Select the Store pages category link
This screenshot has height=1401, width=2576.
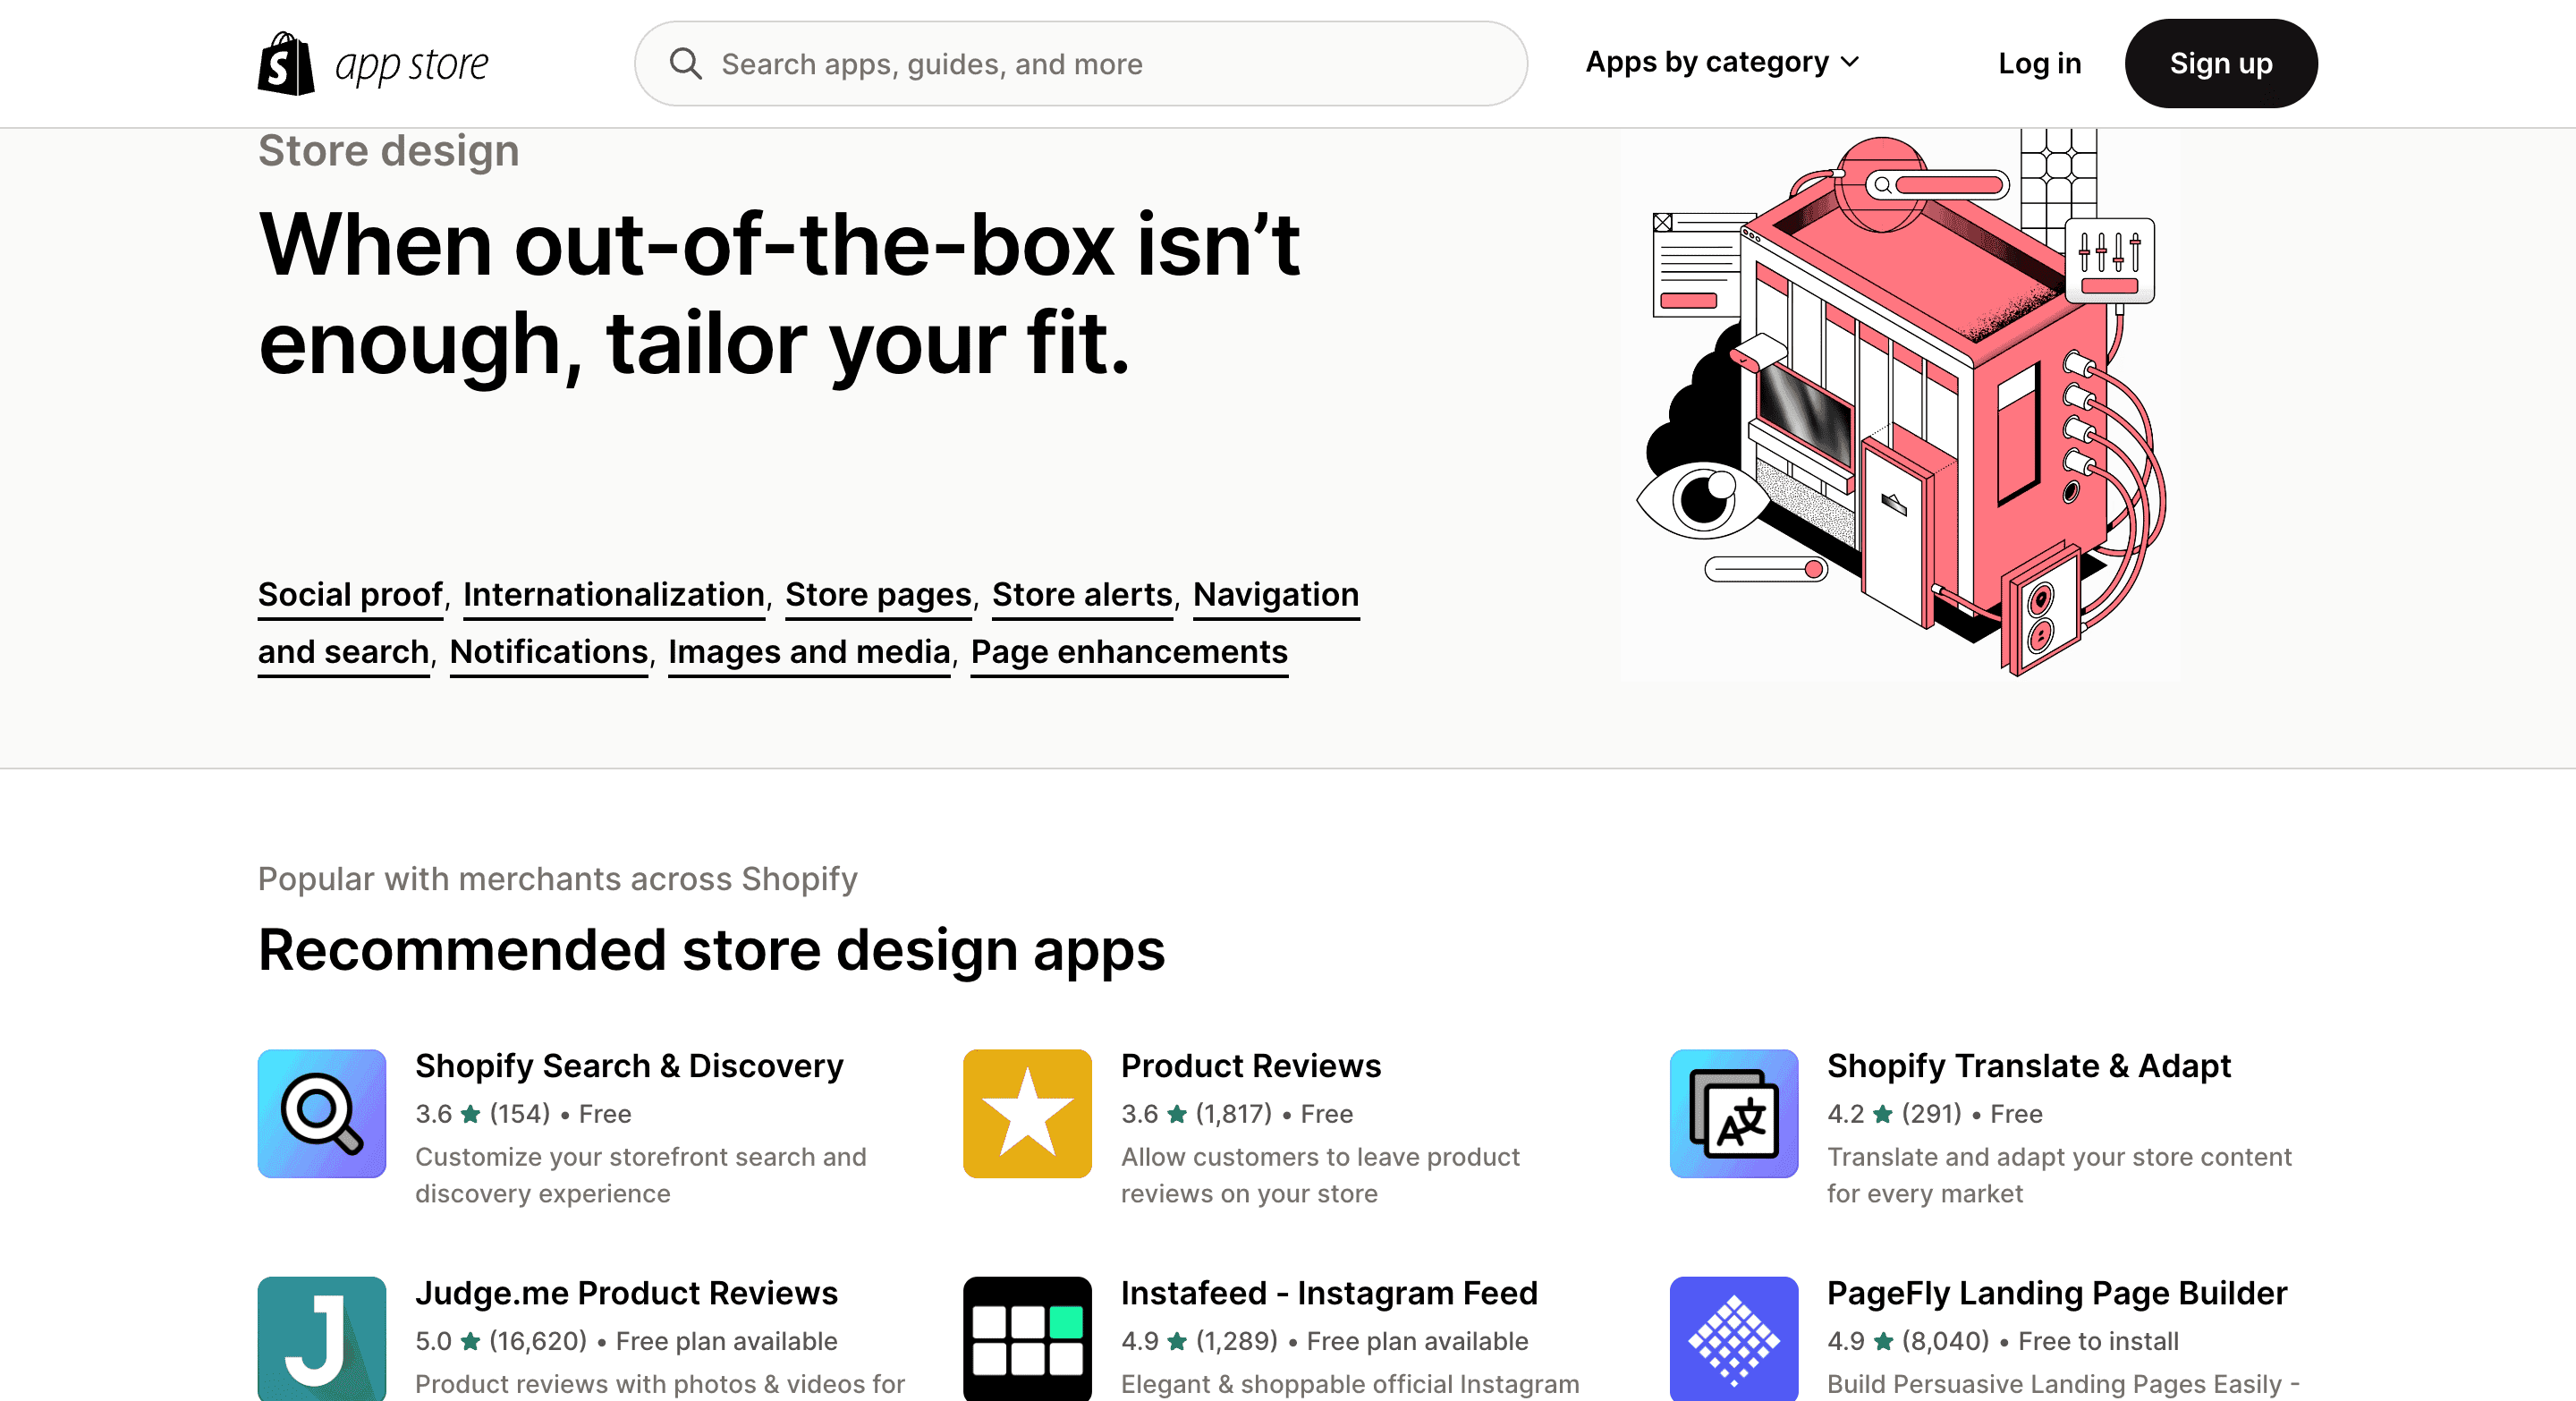click(x=877, y=593)
